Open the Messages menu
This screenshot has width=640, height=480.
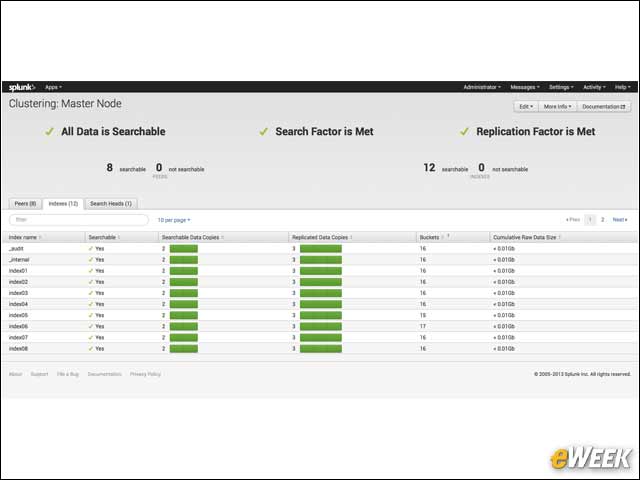pos(525,87)
